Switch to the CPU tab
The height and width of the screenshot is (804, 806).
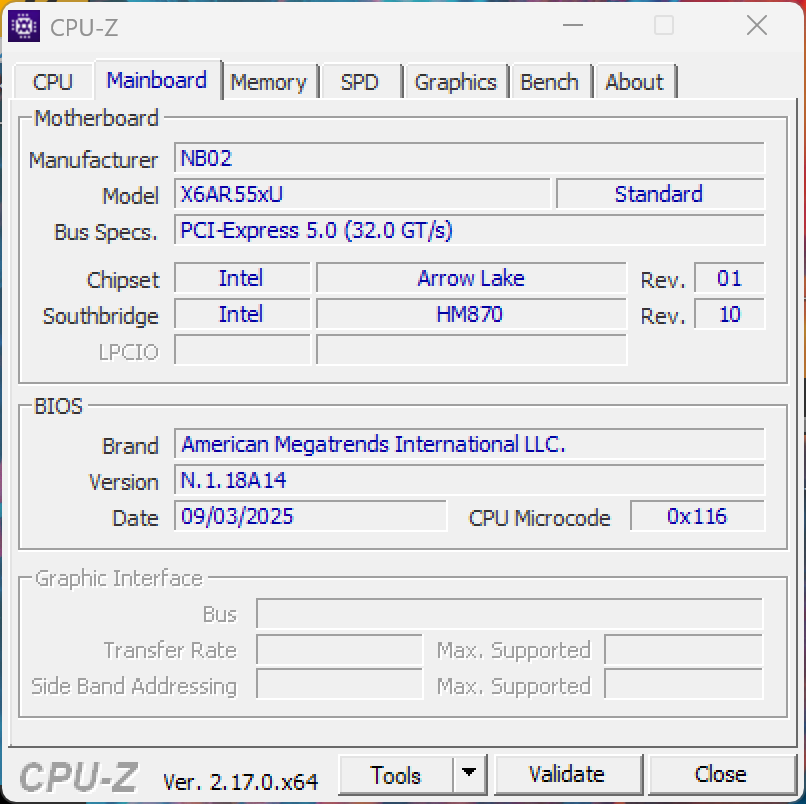pos(53,82)
